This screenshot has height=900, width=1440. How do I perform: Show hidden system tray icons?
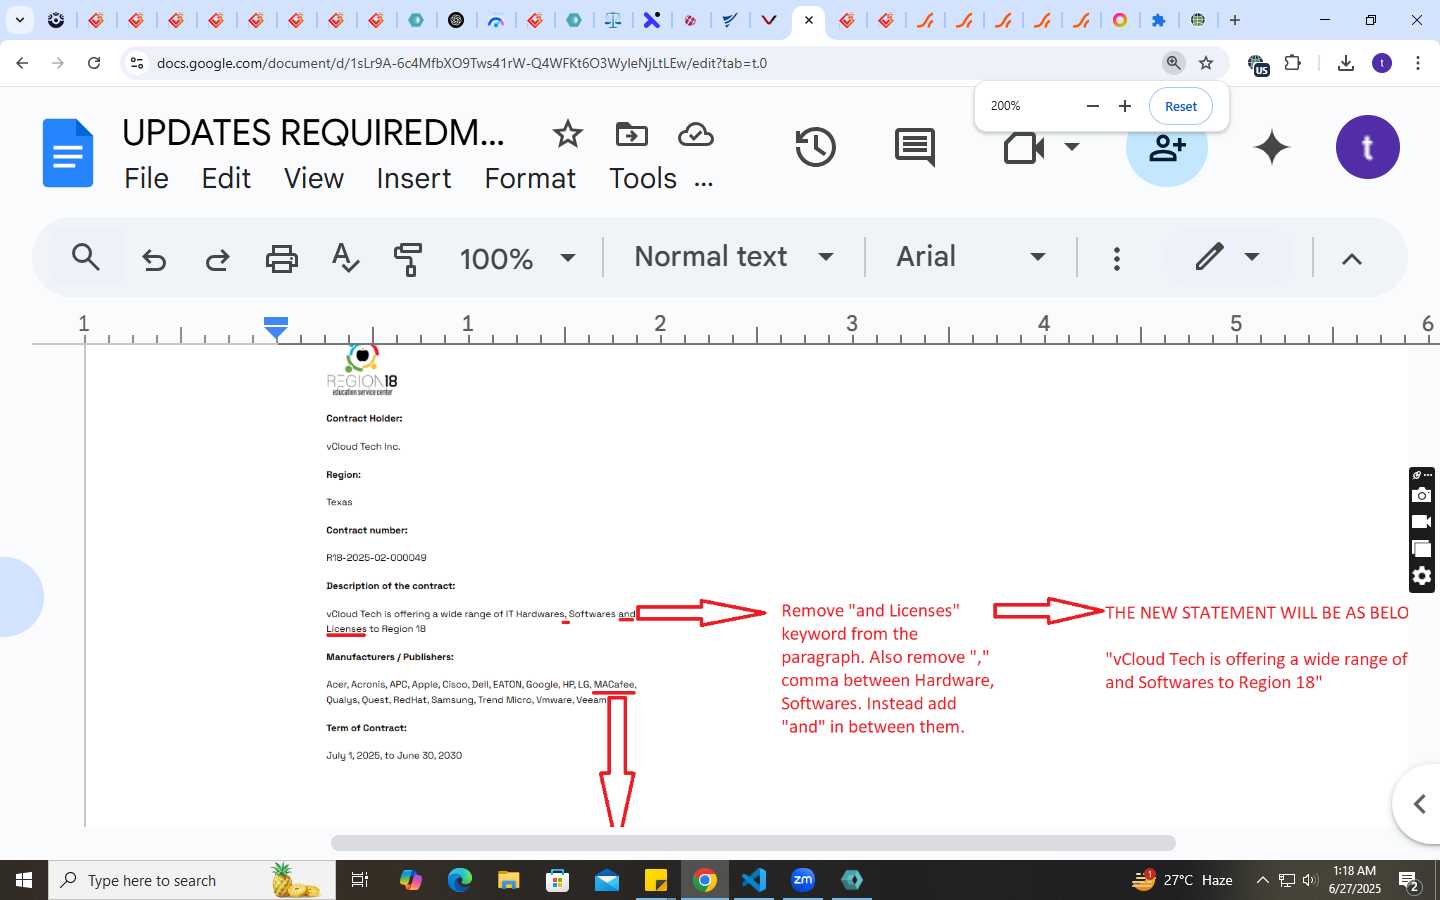[1262, 880]
